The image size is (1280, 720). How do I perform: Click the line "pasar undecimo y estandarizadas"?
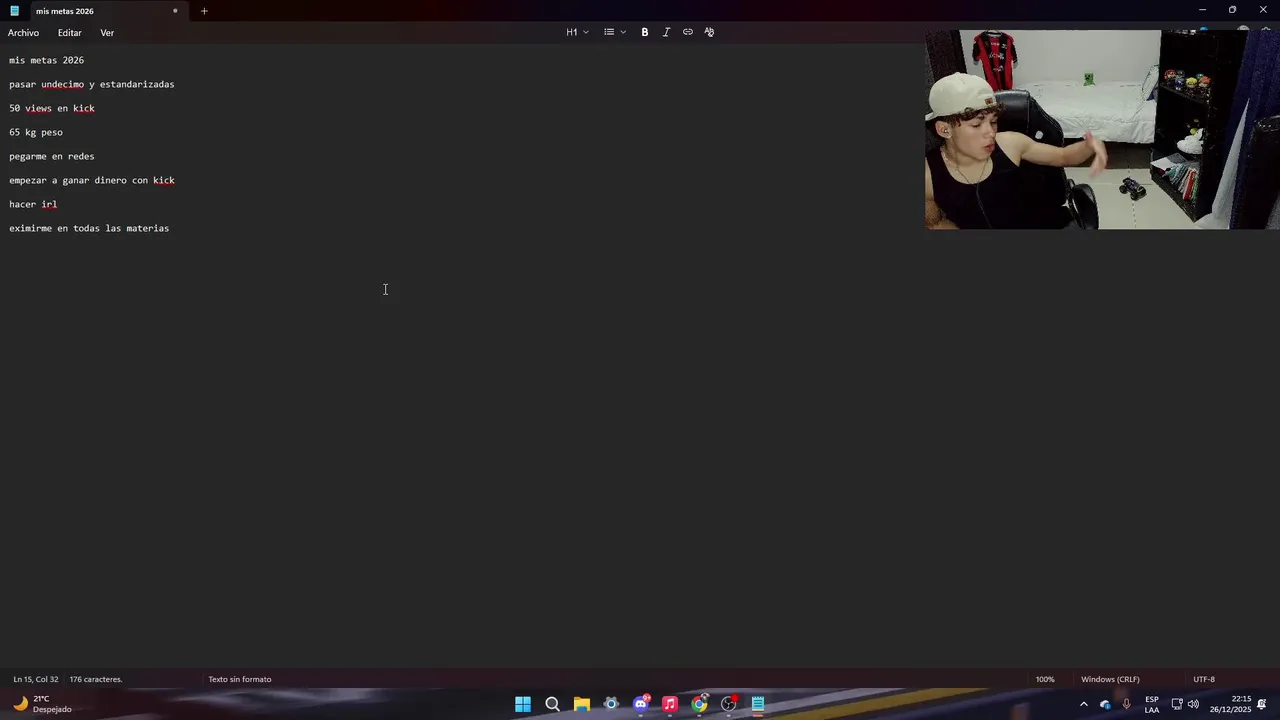click(92, 84)
